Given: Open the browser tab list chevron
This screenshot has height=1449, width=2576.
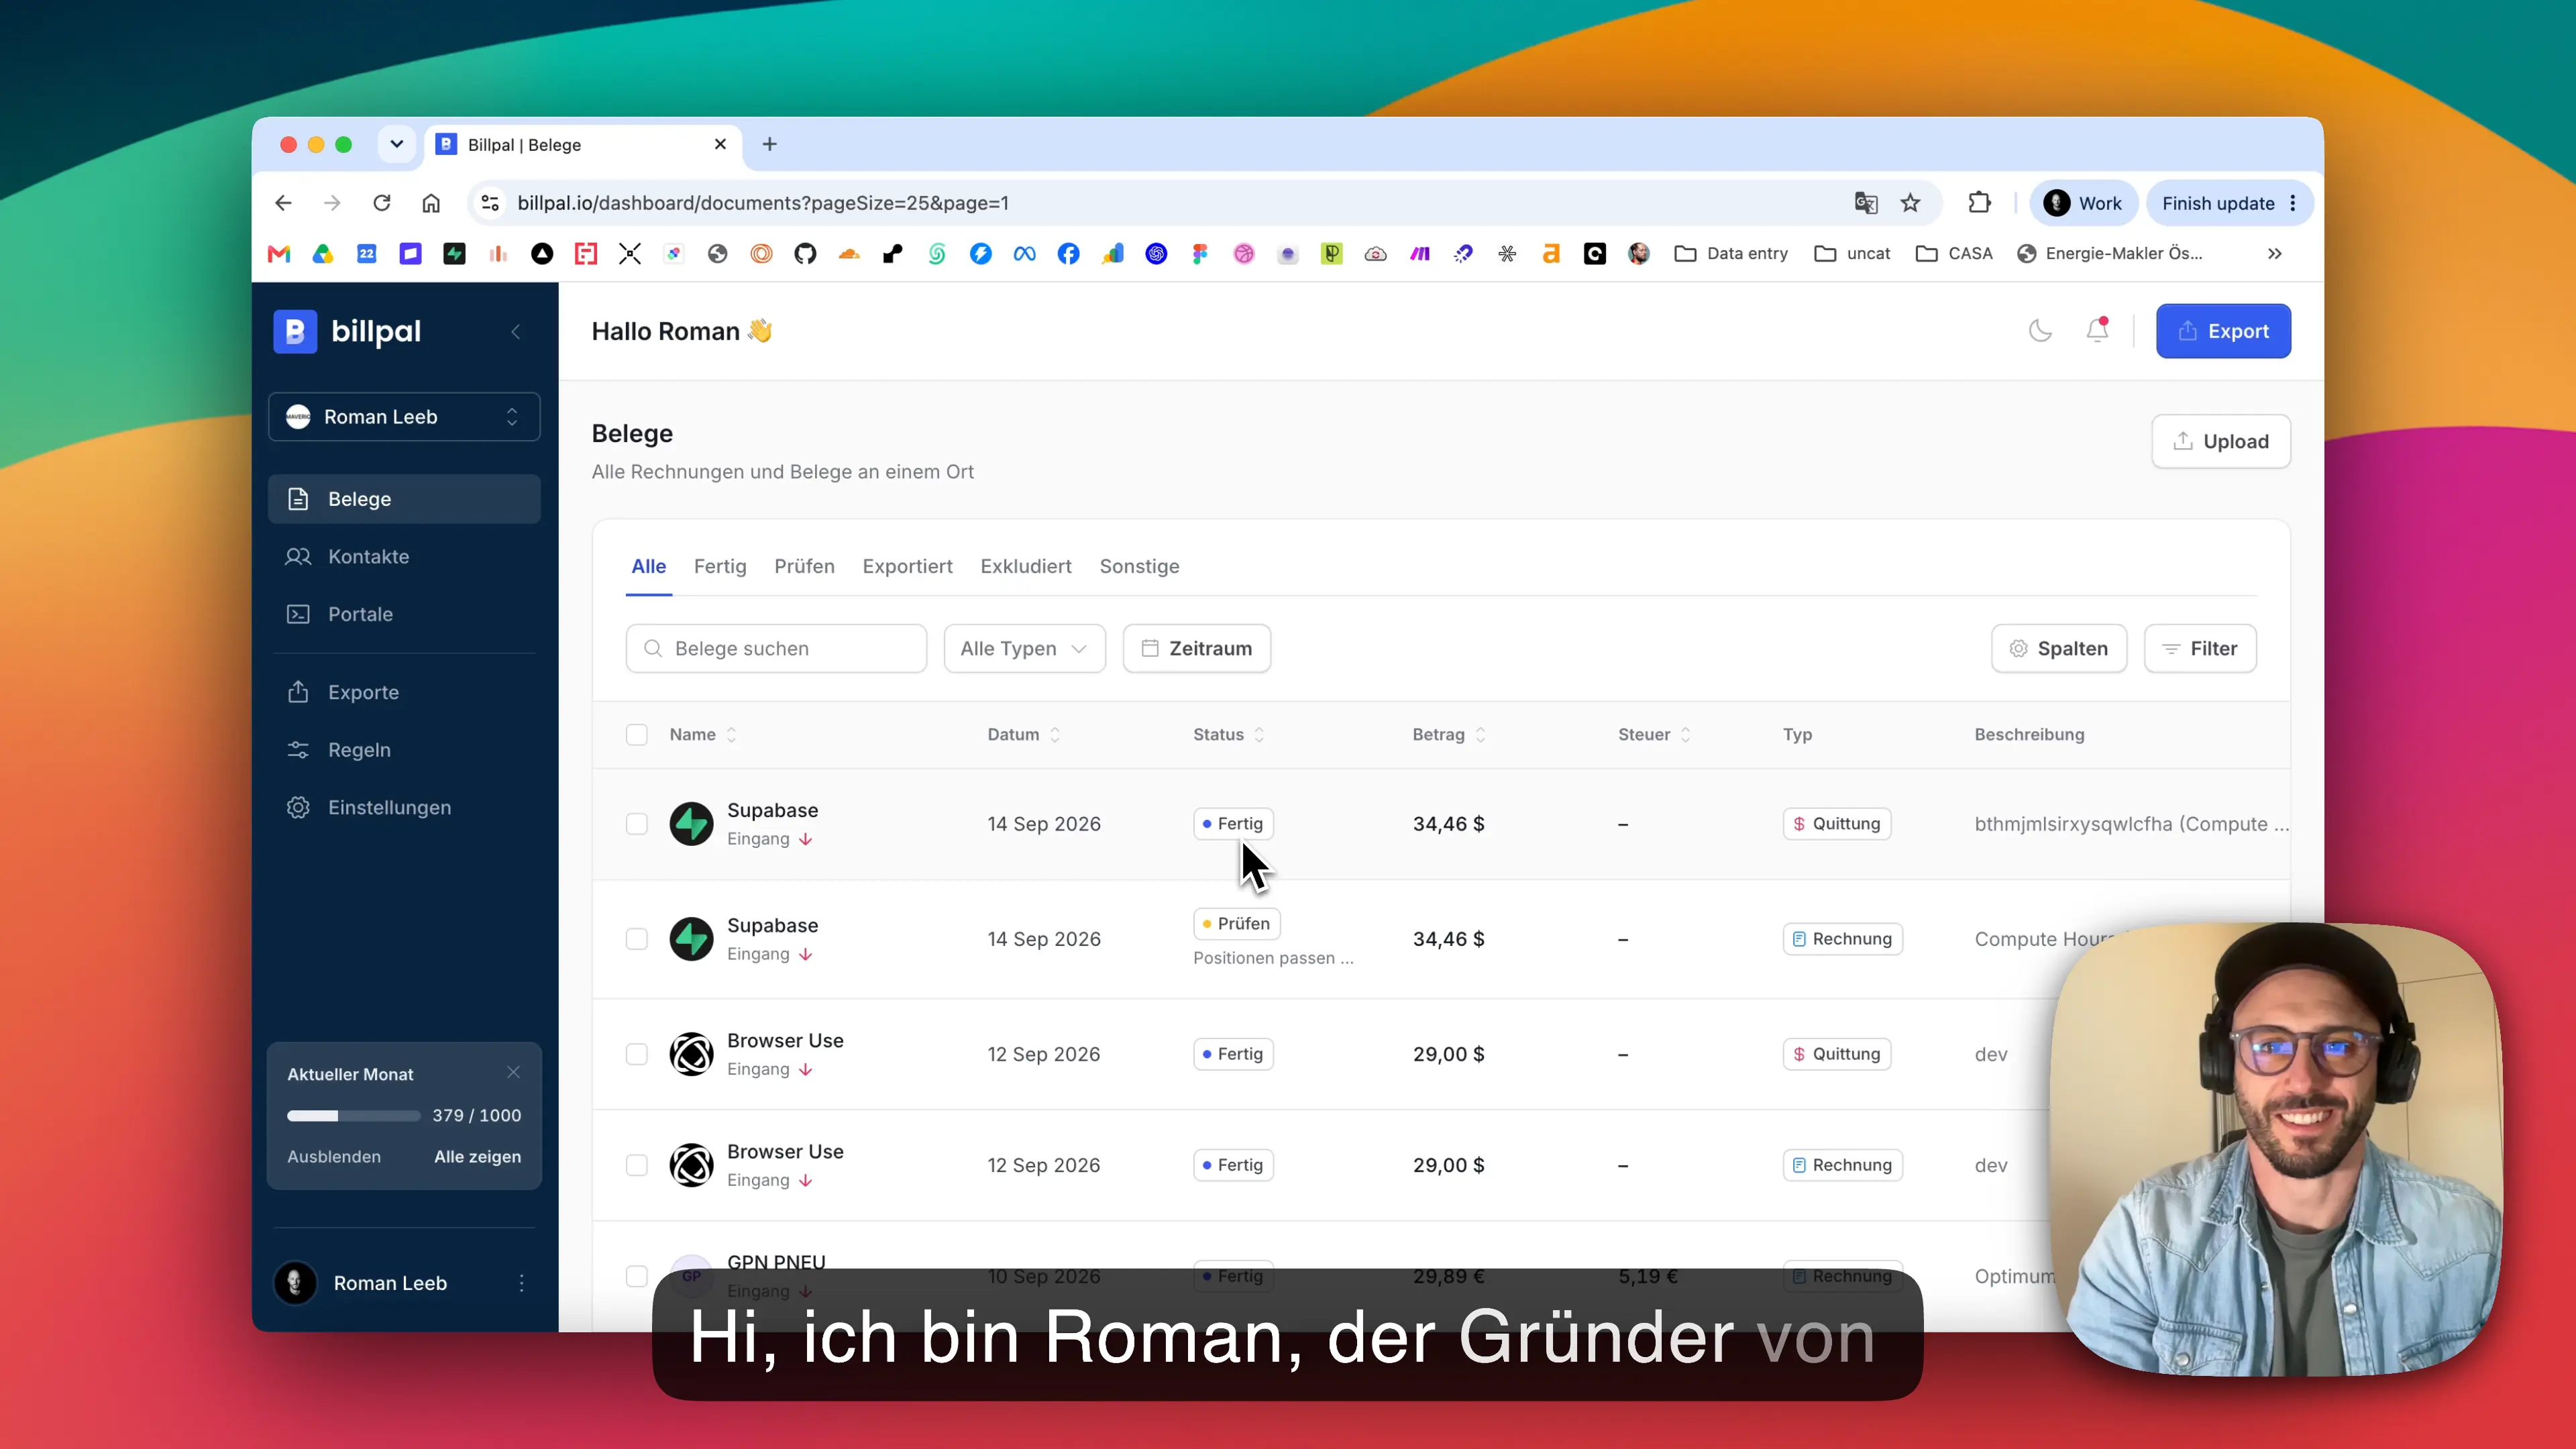Looking at the screenshot, I should click(x=397, y=144).
